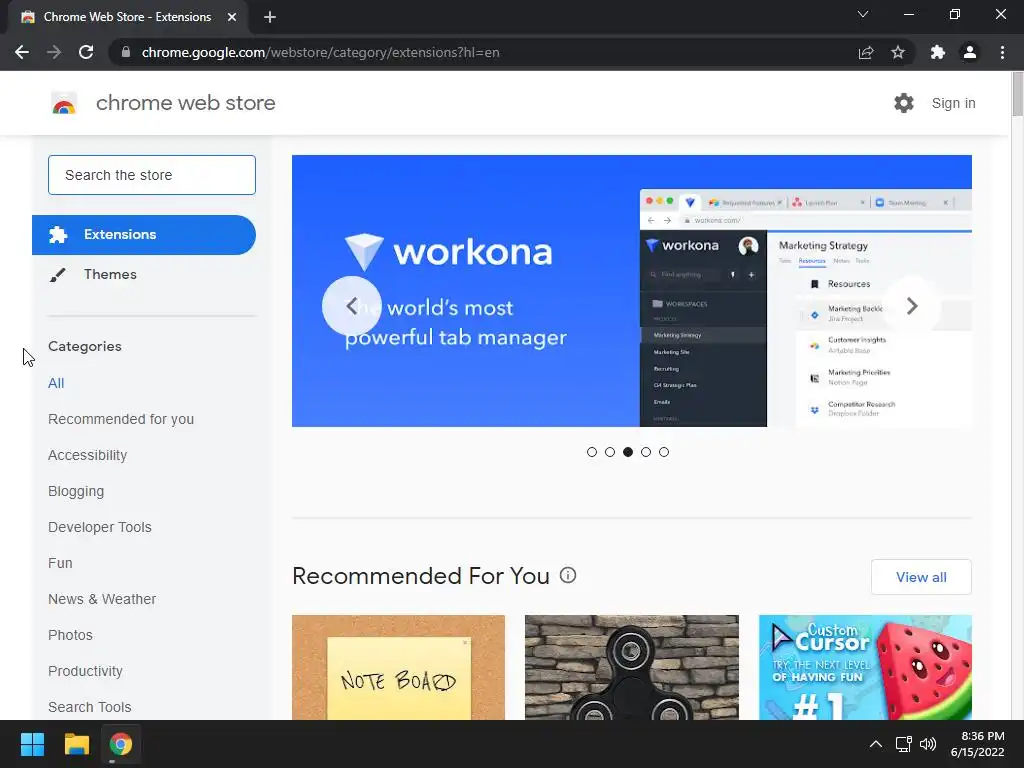This screenshot has height=768, width=1024.
Task: Show hidden tray icons chevron
Action: click(x=876, y=744)
